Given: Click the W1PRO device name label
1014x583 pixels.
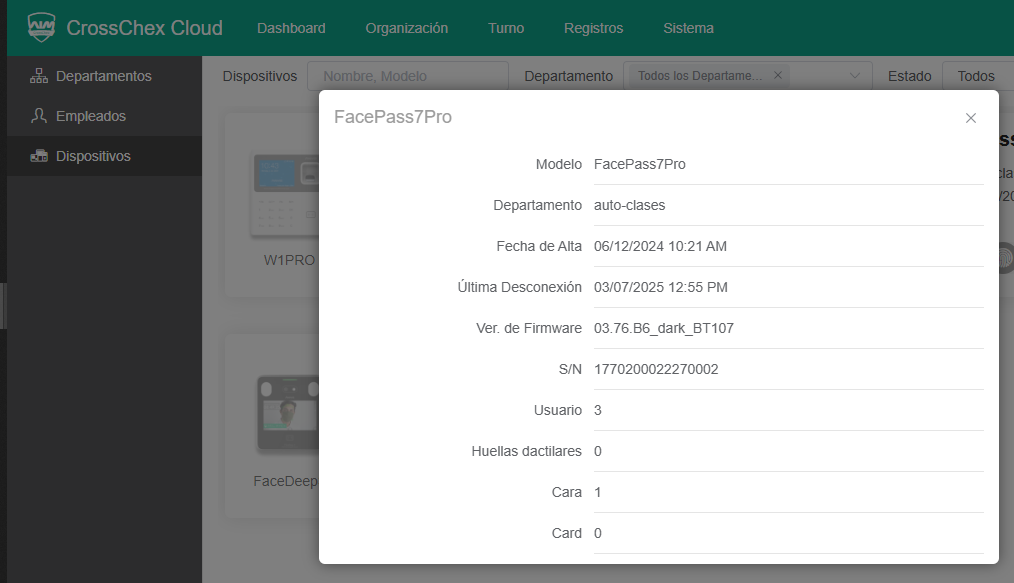Looking at the screenshot, I should (x=289, y=260).
